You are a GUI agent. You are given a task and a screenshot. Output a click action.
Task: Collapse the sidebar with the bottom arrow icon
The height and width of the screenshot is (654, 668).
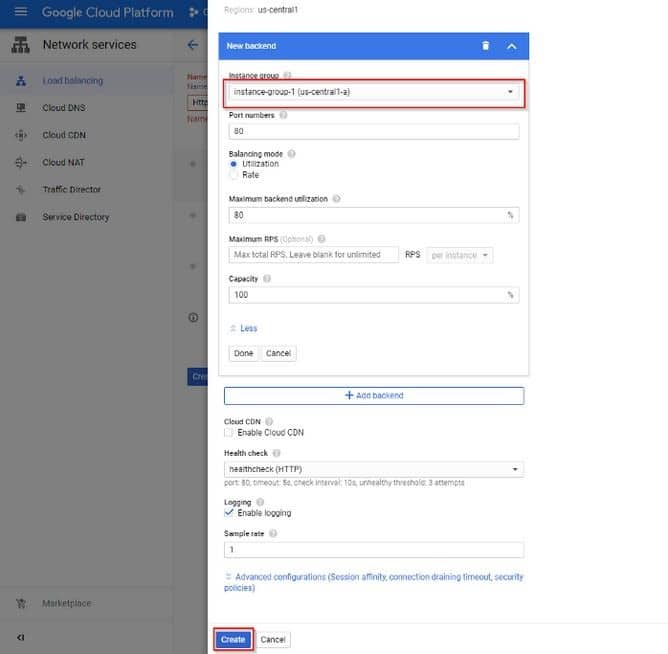tap(20, 637)
